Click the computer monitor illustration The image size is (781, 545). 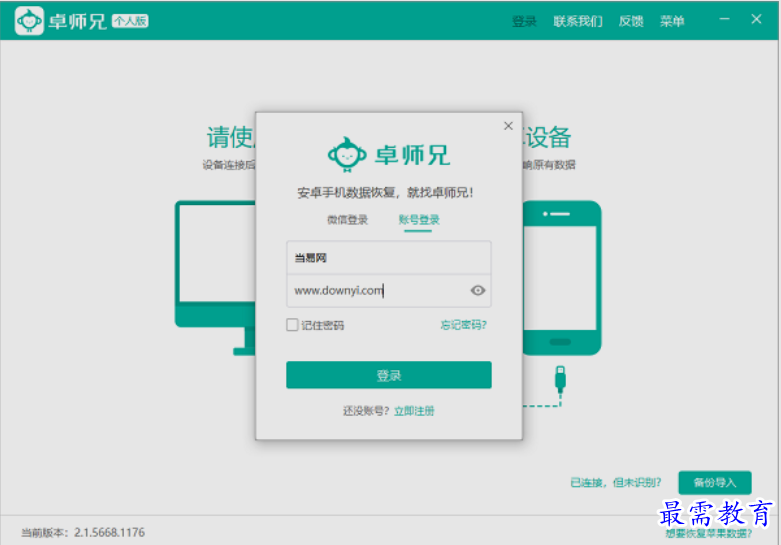(215, 278)
